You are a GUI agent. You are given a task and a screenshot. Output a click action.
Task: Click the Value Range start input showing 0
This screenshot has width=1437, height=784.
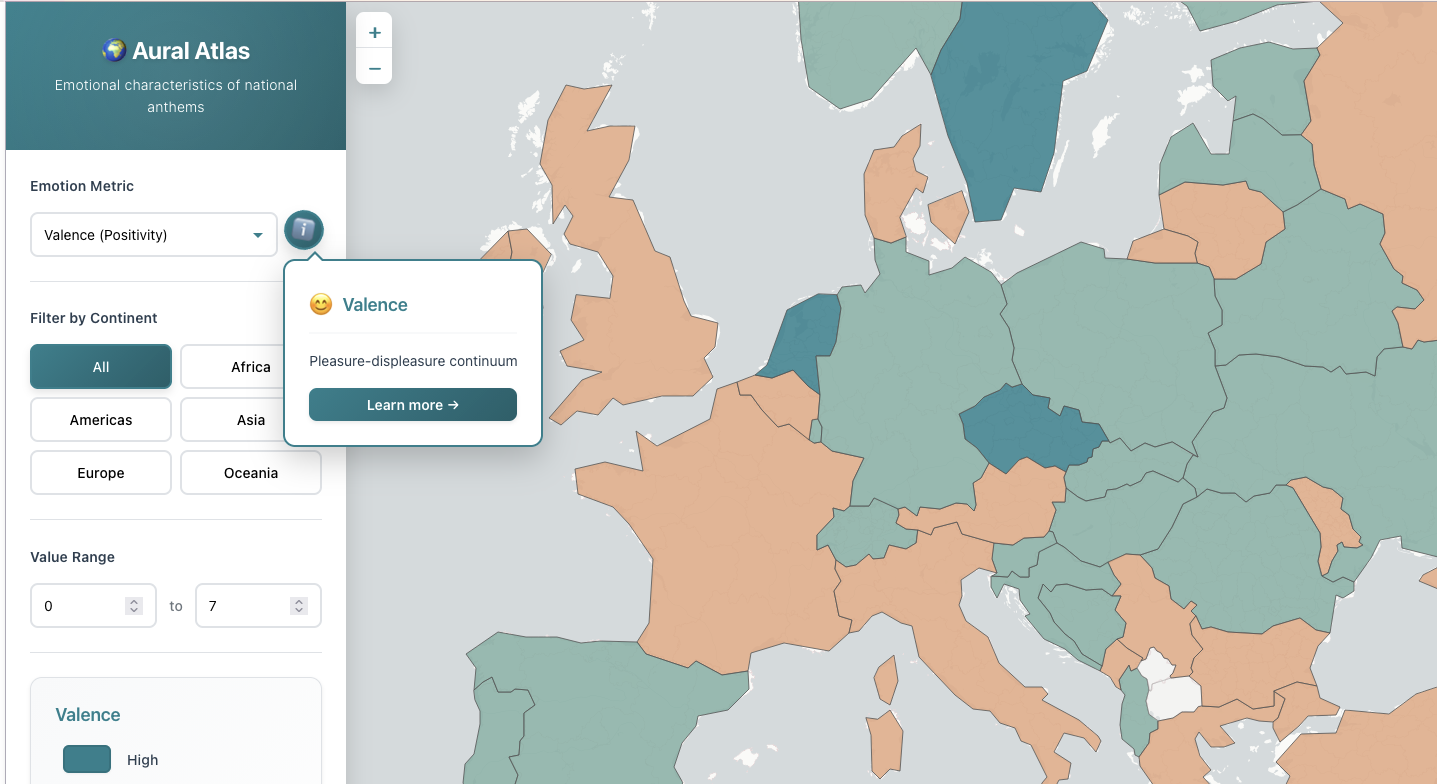(x=80, y=605)
